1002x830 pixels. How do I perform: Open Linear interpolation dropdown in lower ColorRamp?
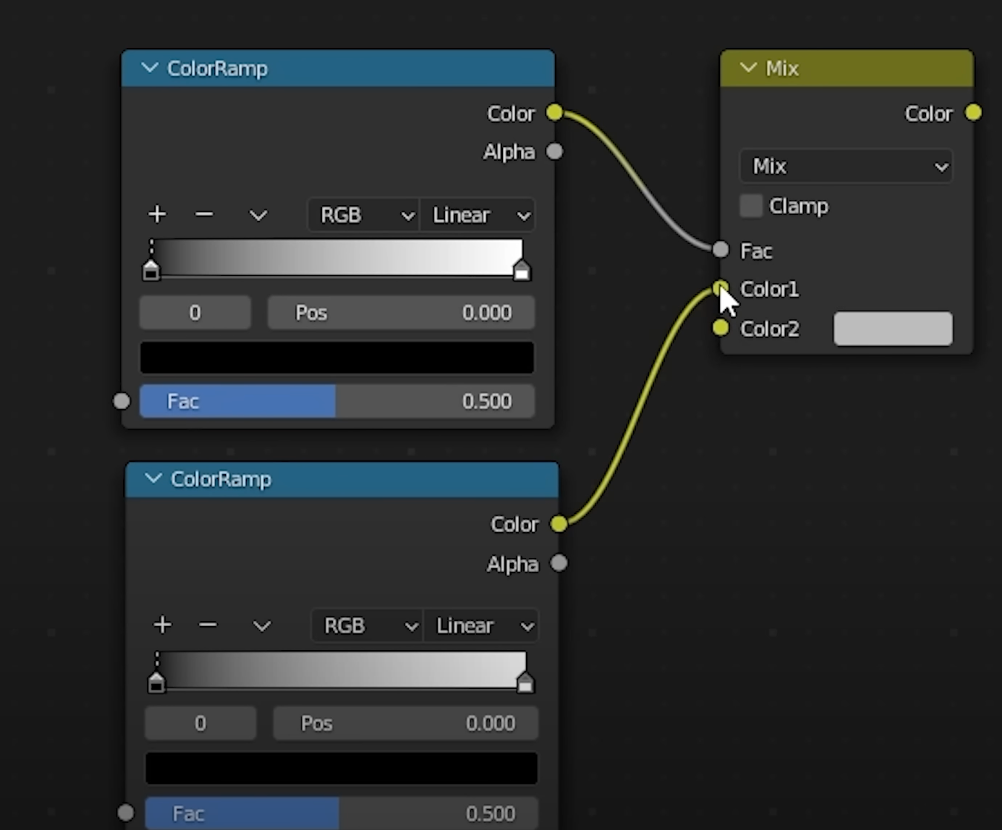point(481,626)
